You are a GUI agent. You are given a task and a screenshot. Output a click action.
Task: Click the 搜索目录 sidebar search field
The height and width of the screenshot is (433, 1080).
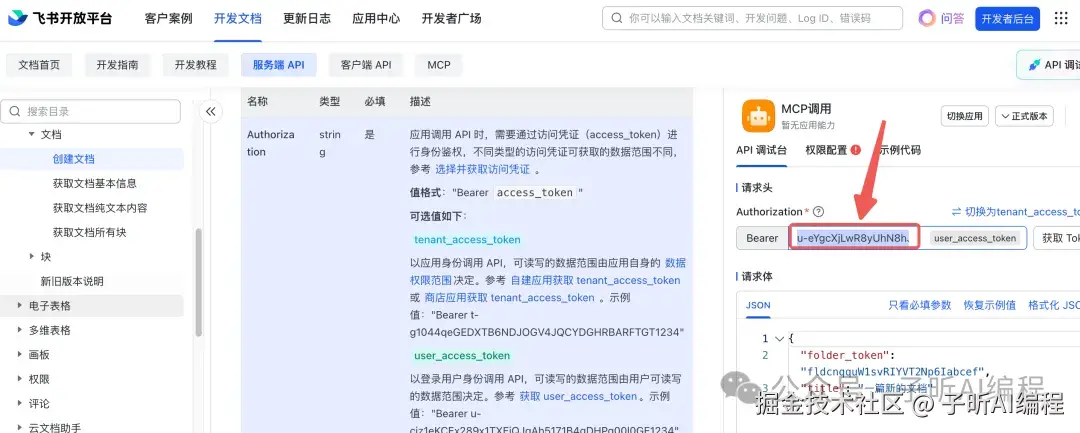point(90,112)
